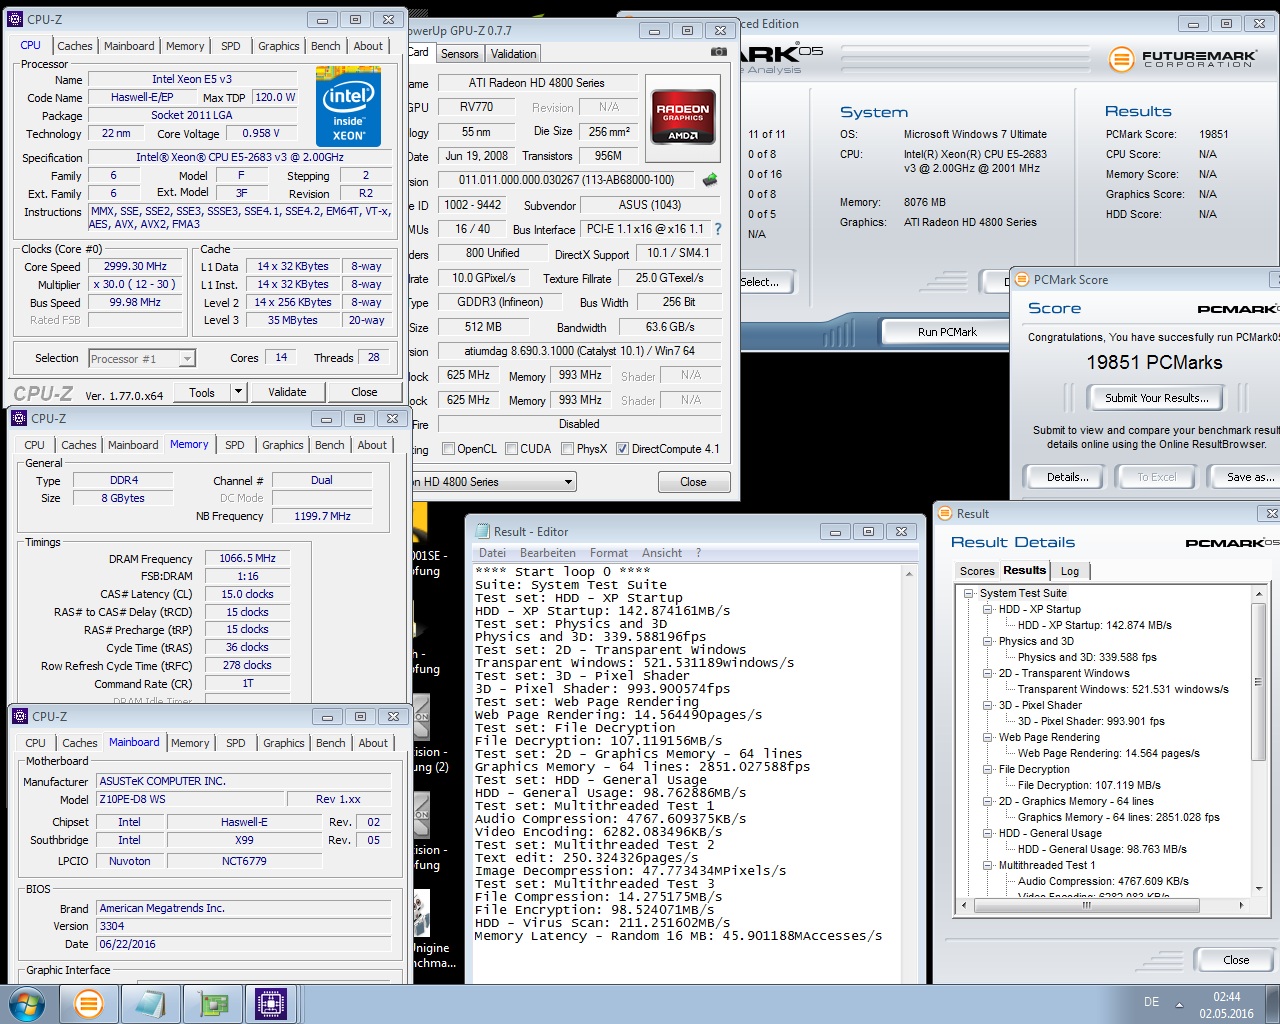Open the Format menu in Result - Editor
The height and width of the screenshot is (1024, 1280).
tap(609, 553)
